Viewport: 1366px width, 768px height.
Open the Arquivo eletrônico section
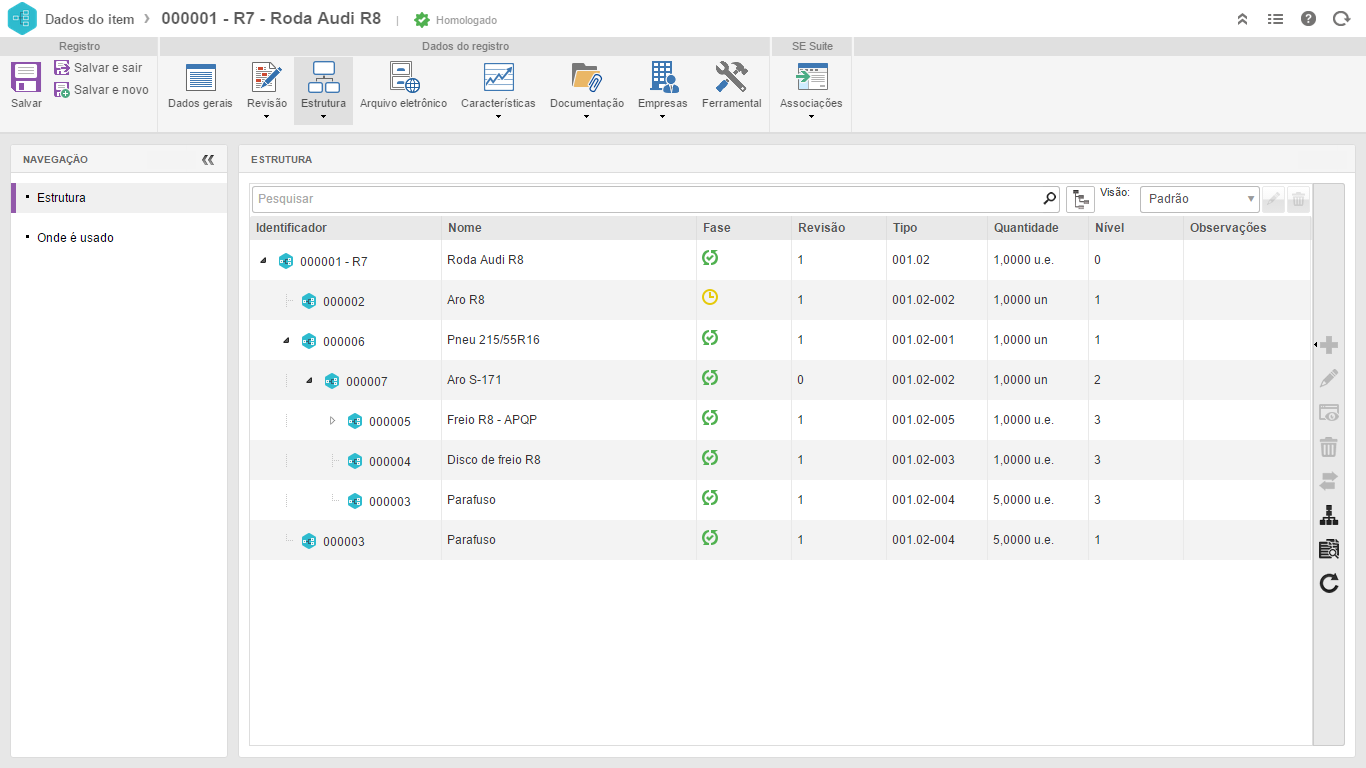tap(403, 86)
